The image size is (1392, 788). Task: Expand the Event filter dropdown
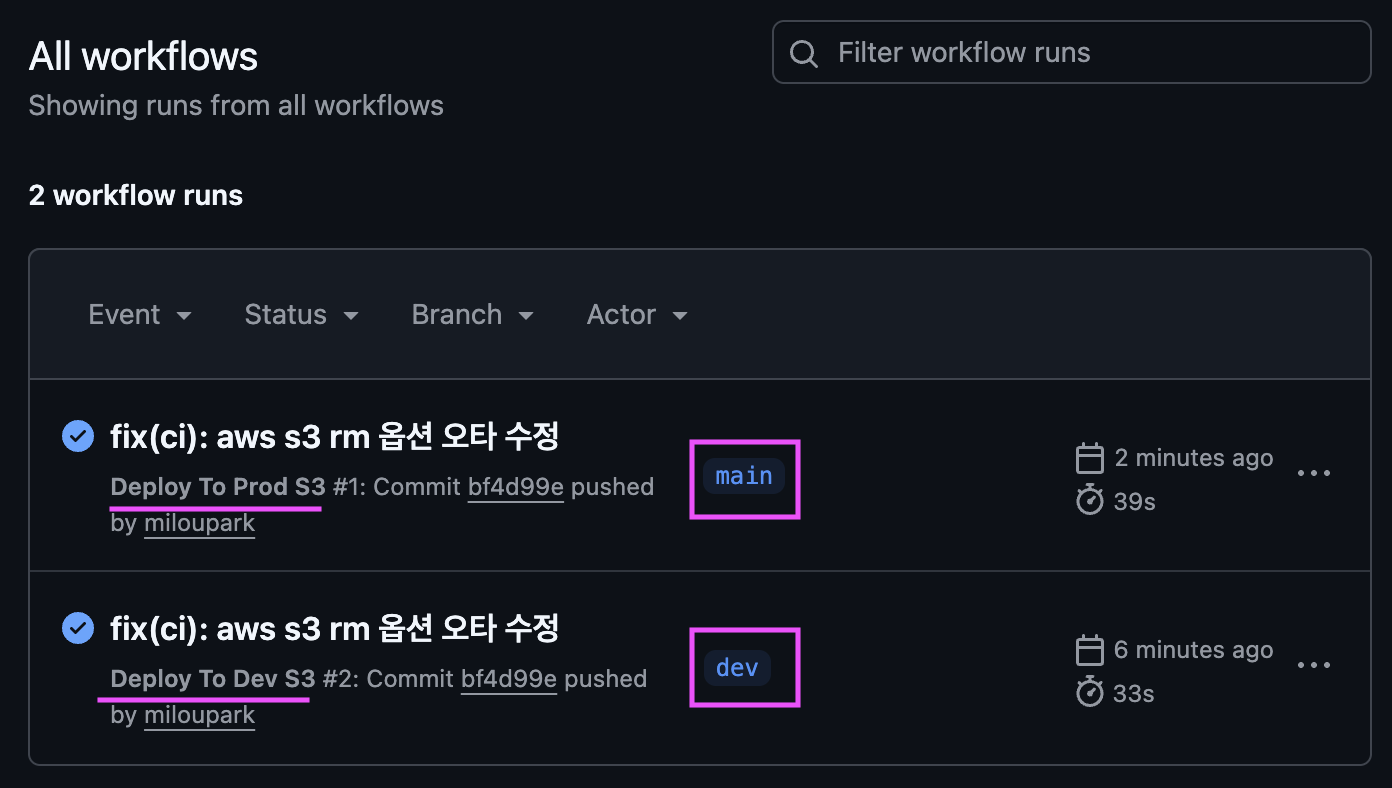pyautogui.click(x=140, y=315)
